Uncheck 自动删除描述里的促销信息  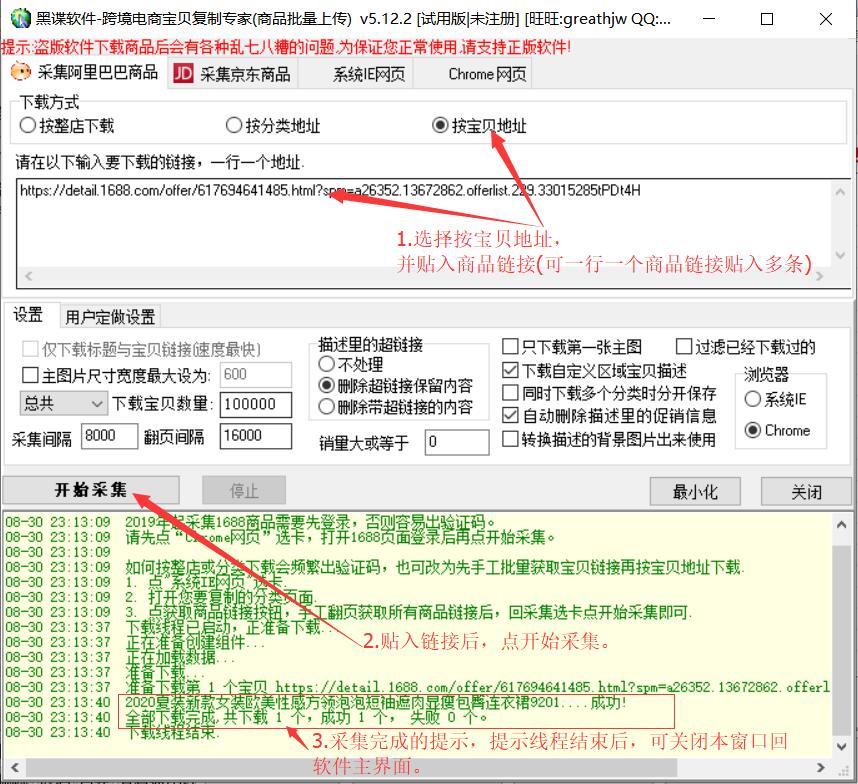[x=610, y=416]
